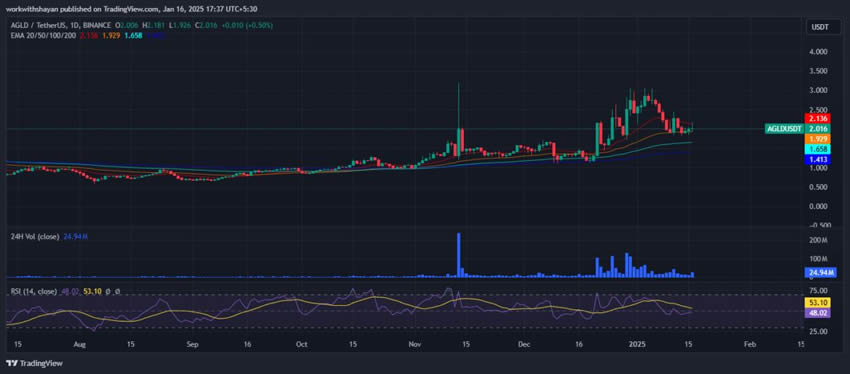Click the orange 1.929 EMA price label
Screen dimensions: 850x374
817,139
